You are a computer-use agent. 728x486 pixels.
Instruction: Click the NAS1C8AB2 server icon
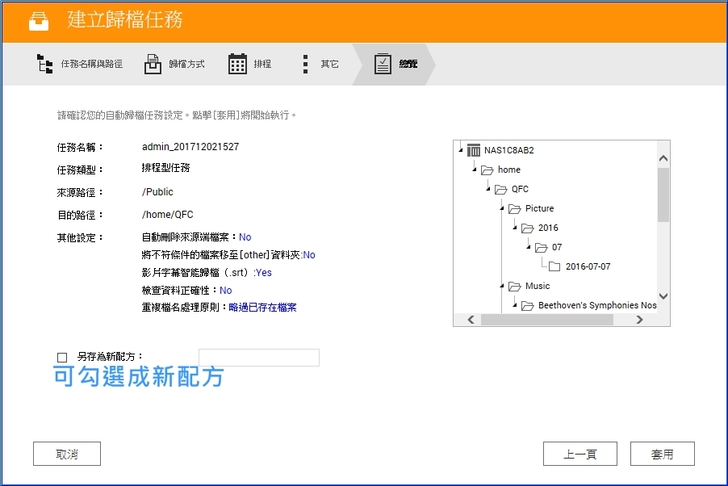click(473, 150)
